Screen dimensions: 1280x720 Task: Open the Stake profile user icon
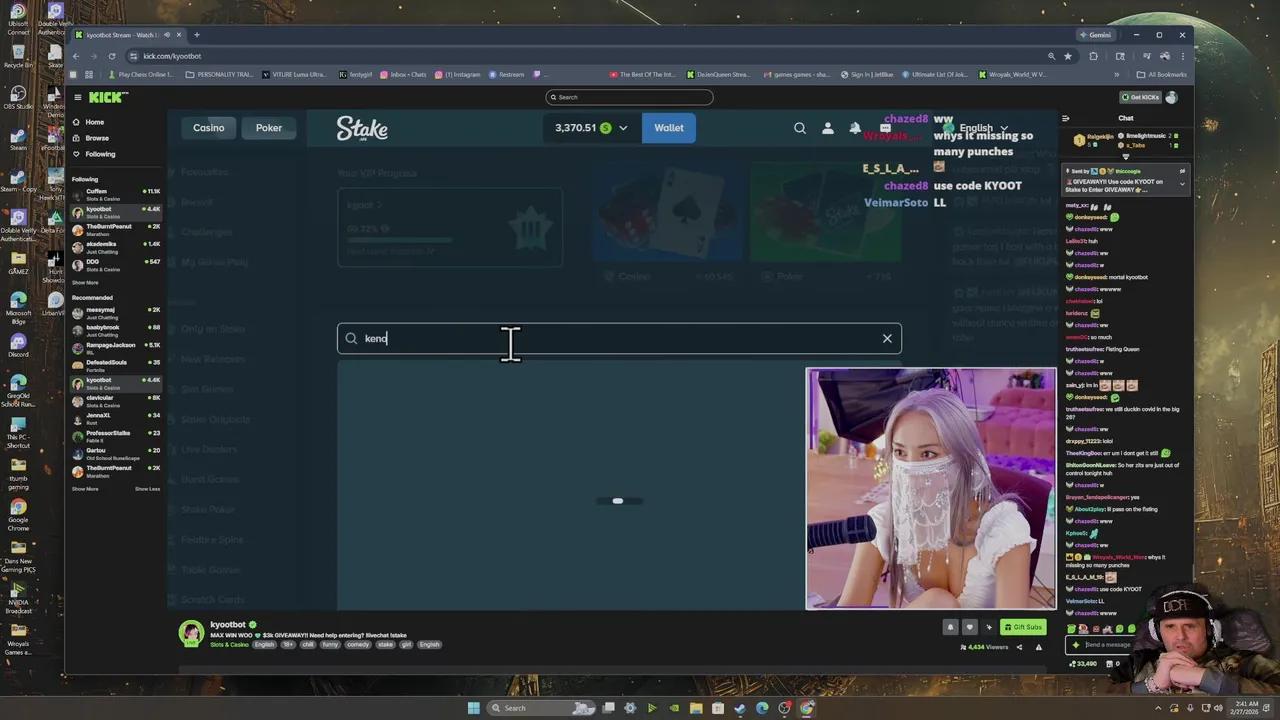point(827,128)
